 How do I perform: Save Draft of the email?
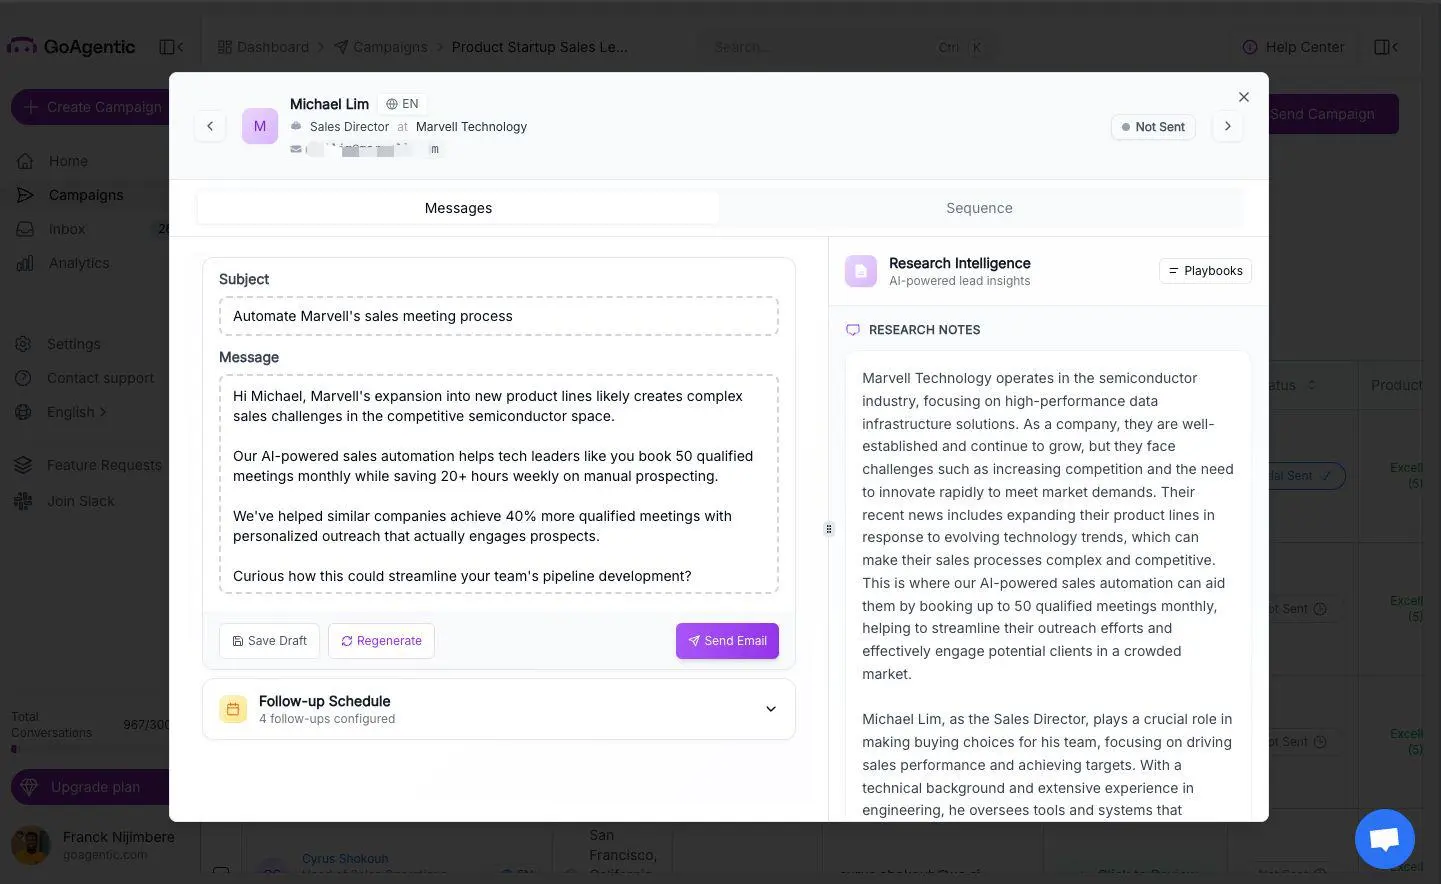point(270,641)
